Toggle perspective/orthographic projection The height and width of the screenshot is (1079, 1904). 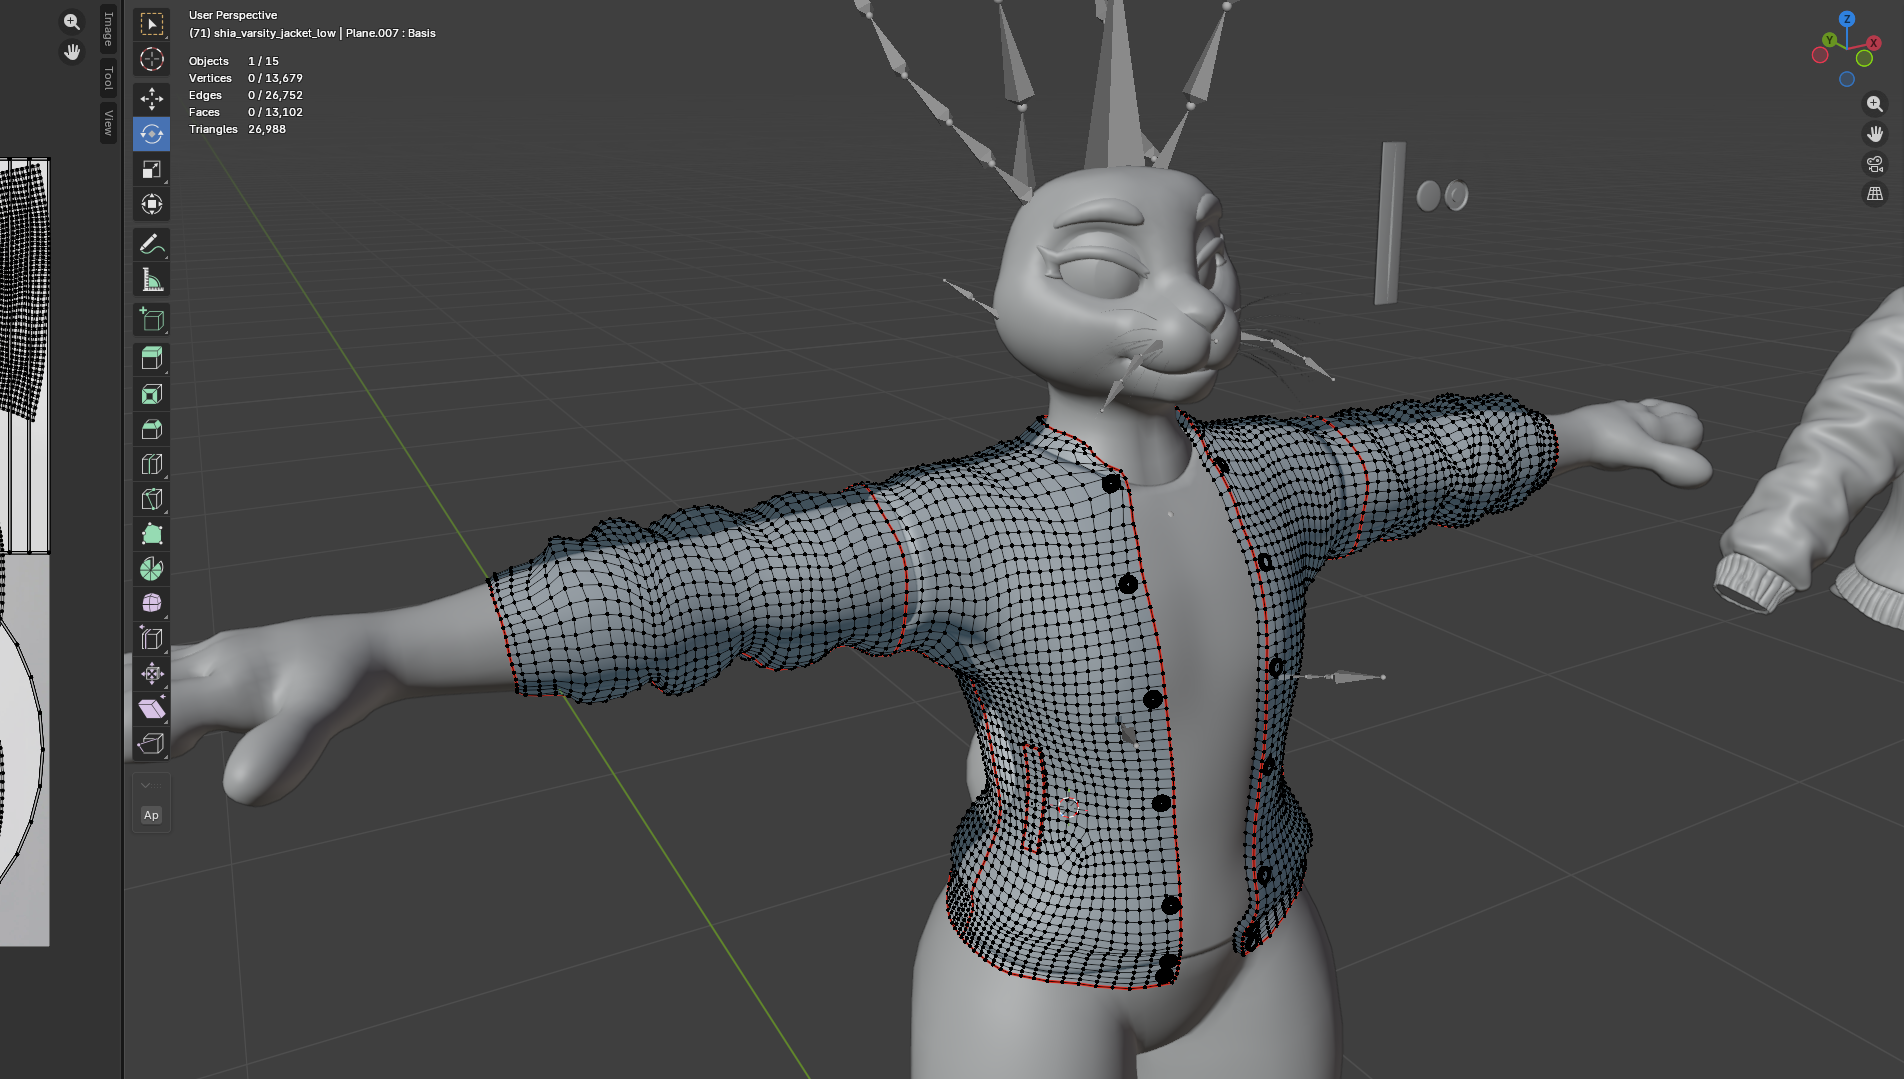tap(1875, 194)
